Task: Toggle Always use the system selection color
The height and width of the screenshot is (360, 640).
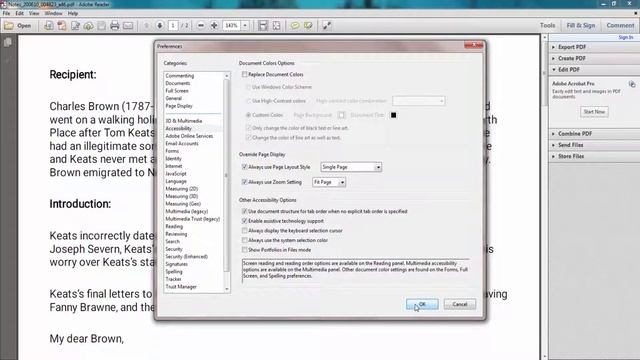Action: click(244, 240)
